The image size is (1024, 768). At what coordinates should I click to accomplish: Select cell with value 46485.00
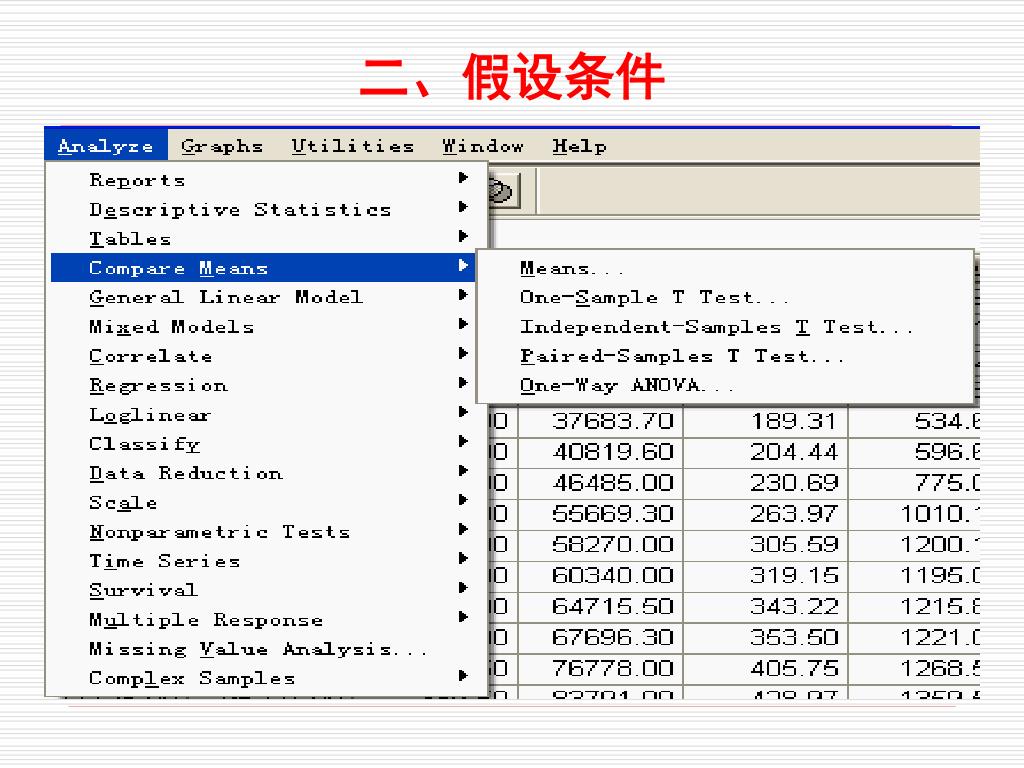601,483
